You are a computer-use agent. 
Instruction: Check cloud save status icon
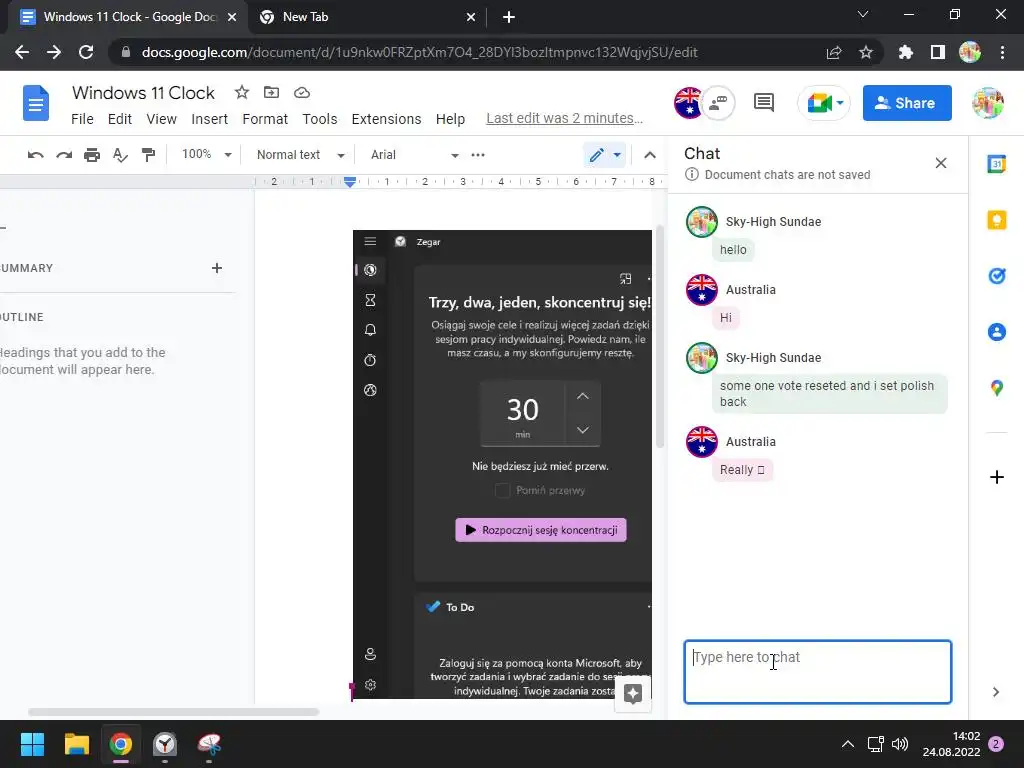[302, 93]
